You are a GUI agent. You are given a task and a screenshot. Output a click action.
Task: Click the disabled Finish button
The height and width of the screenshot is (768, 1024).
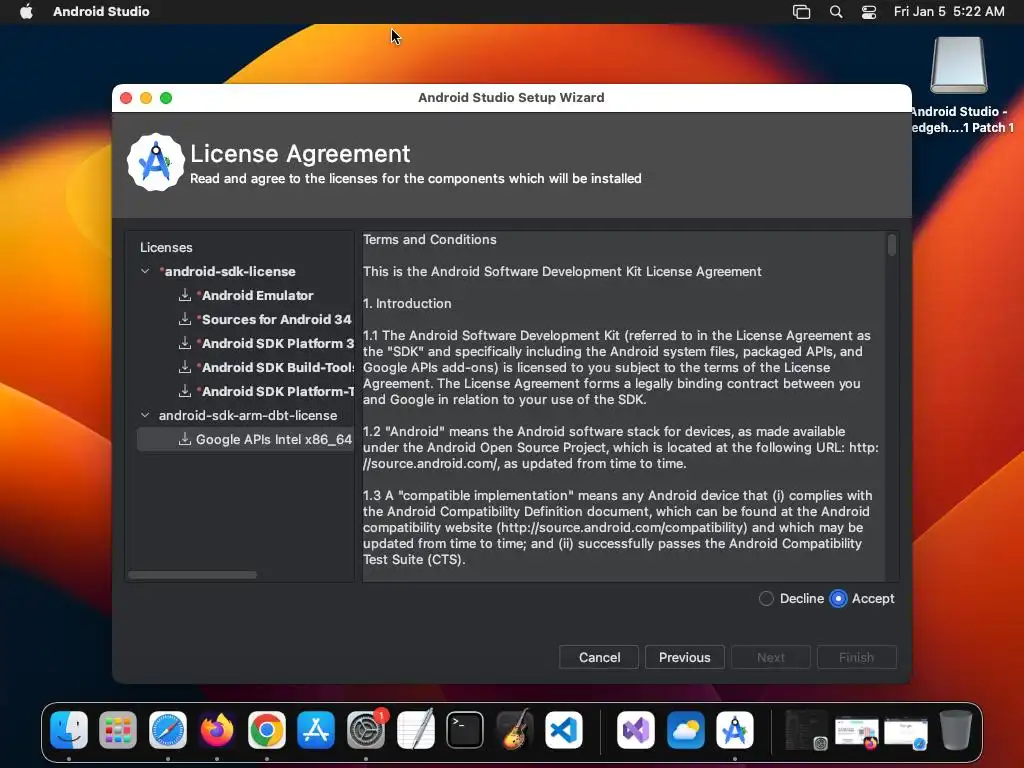[x=856, y=657]
